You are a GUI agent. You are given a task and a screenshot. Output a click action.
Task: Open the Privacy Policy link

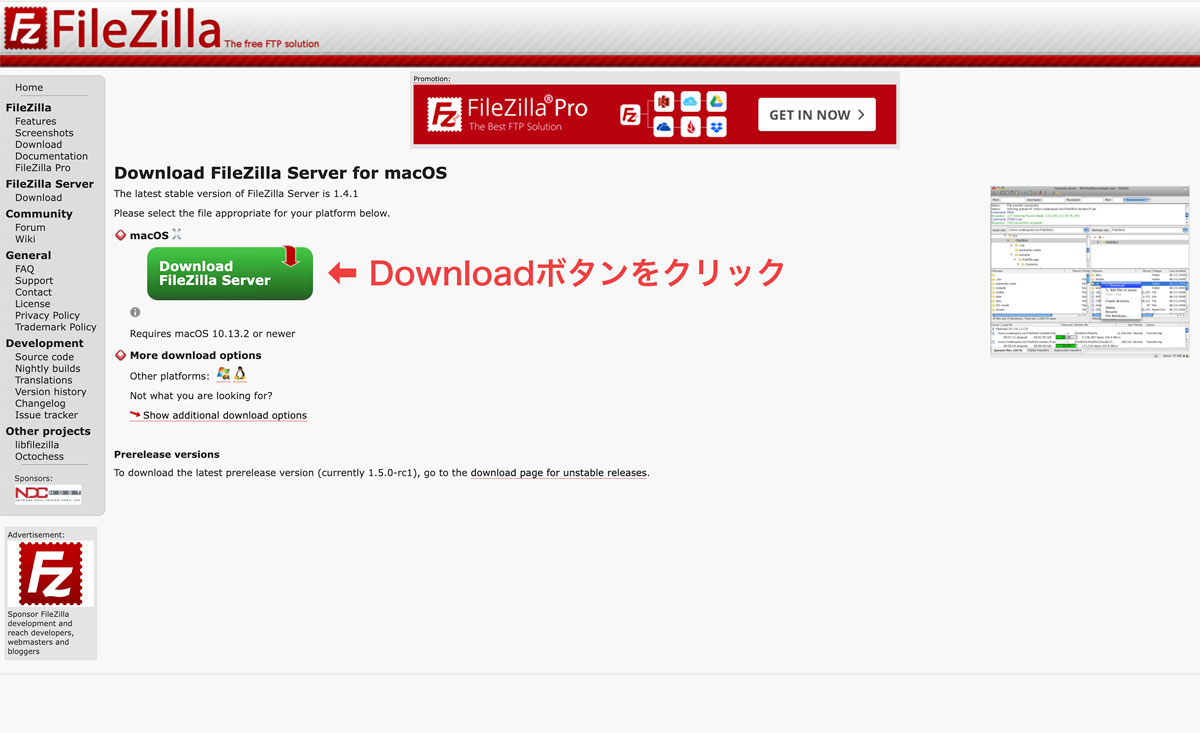pyautogui.click(x=47, y=316)
